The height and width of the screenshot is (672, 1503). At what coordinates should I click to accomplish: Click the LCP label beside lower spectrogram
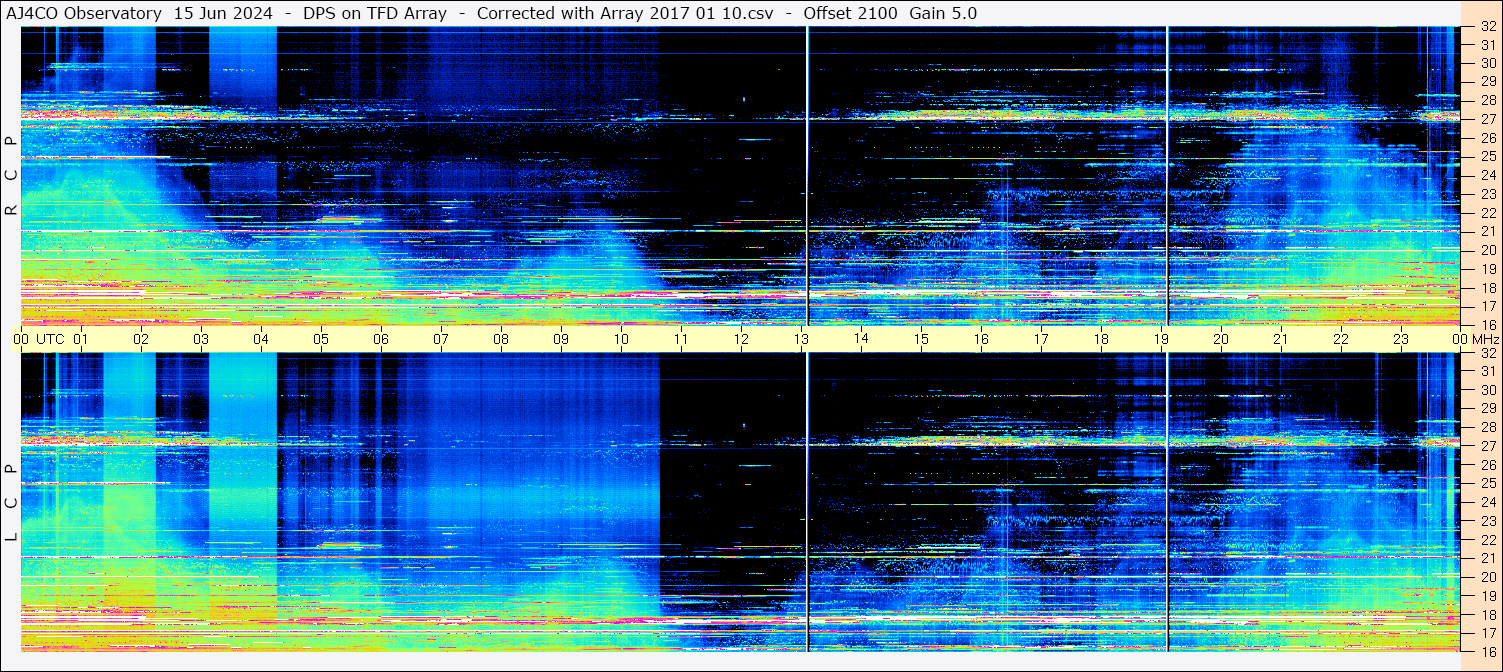(x=11, y=503)
